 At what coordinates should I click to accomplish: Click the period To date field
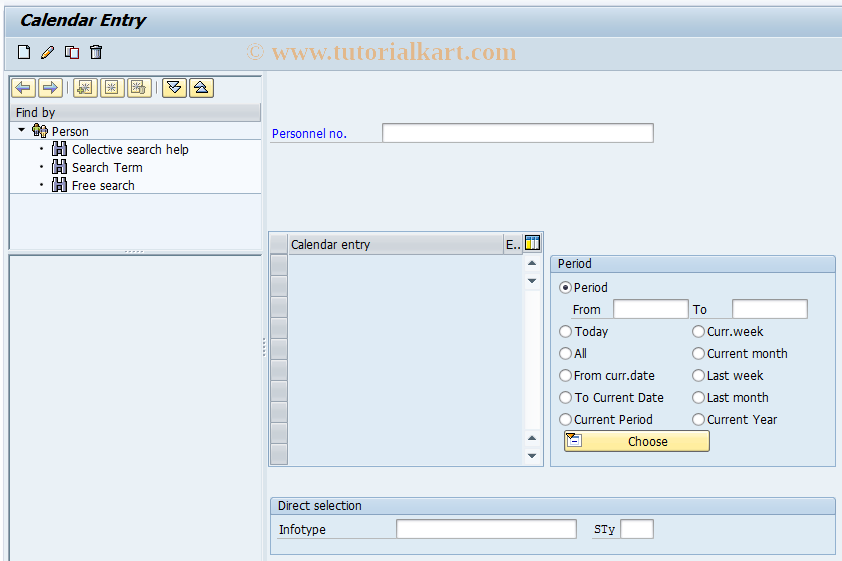[x=770, y=309]
